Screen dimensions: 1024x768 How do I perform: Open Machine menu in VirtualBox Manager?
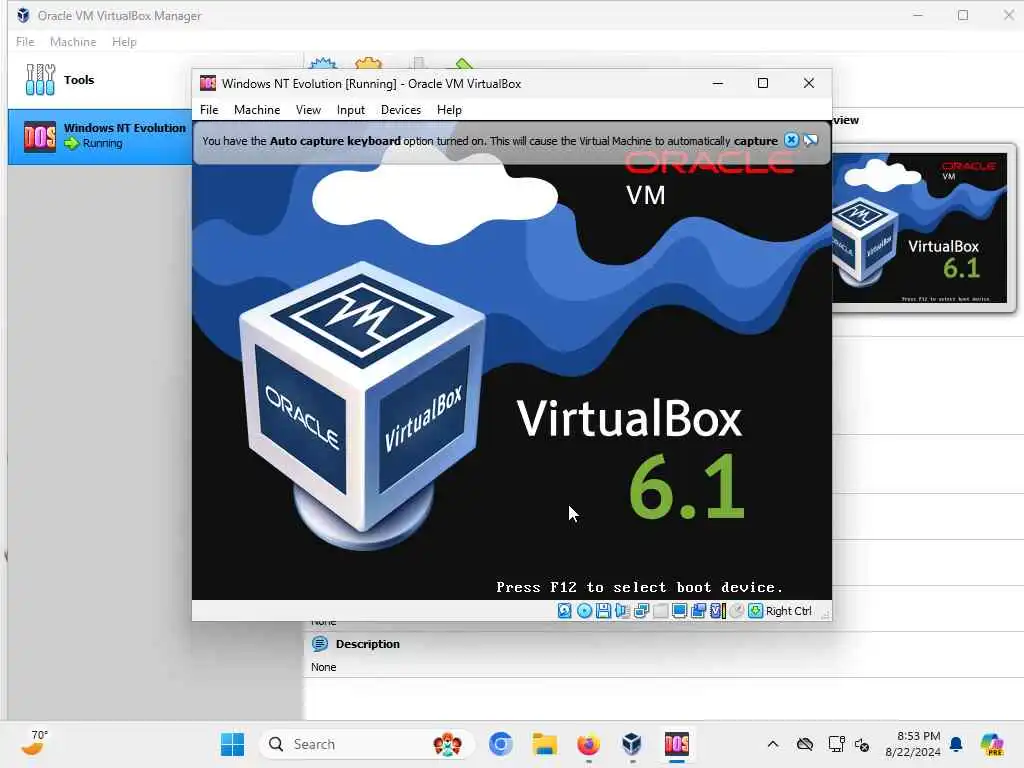pyautogui.click(x=73, y=42)
